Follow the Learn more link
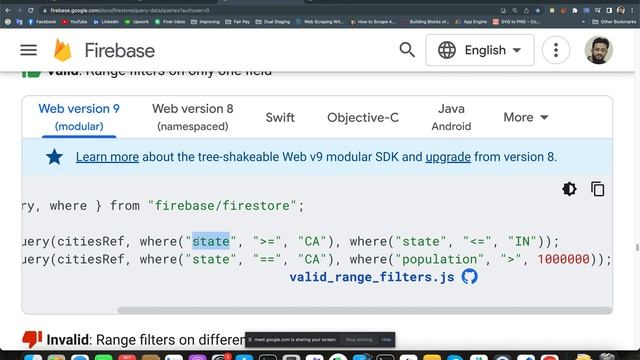The height and width of the screenshot is (360, 640). coord(107,157)
